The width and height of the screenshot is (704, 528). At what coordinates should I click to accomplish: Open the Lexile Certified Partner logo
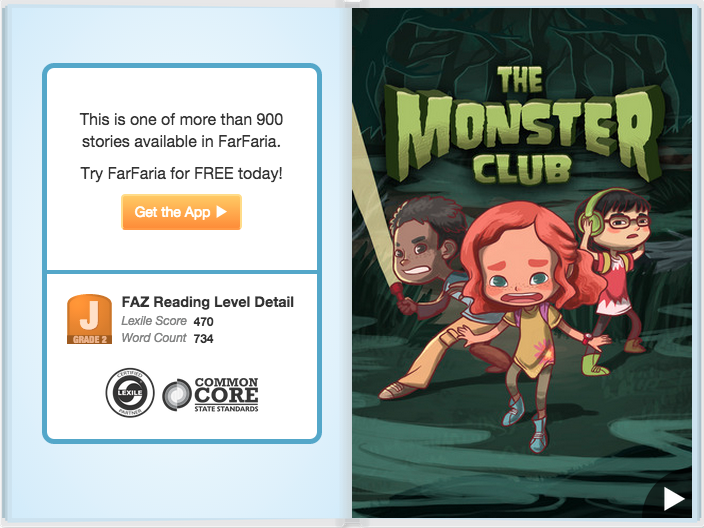pos(130,392)
